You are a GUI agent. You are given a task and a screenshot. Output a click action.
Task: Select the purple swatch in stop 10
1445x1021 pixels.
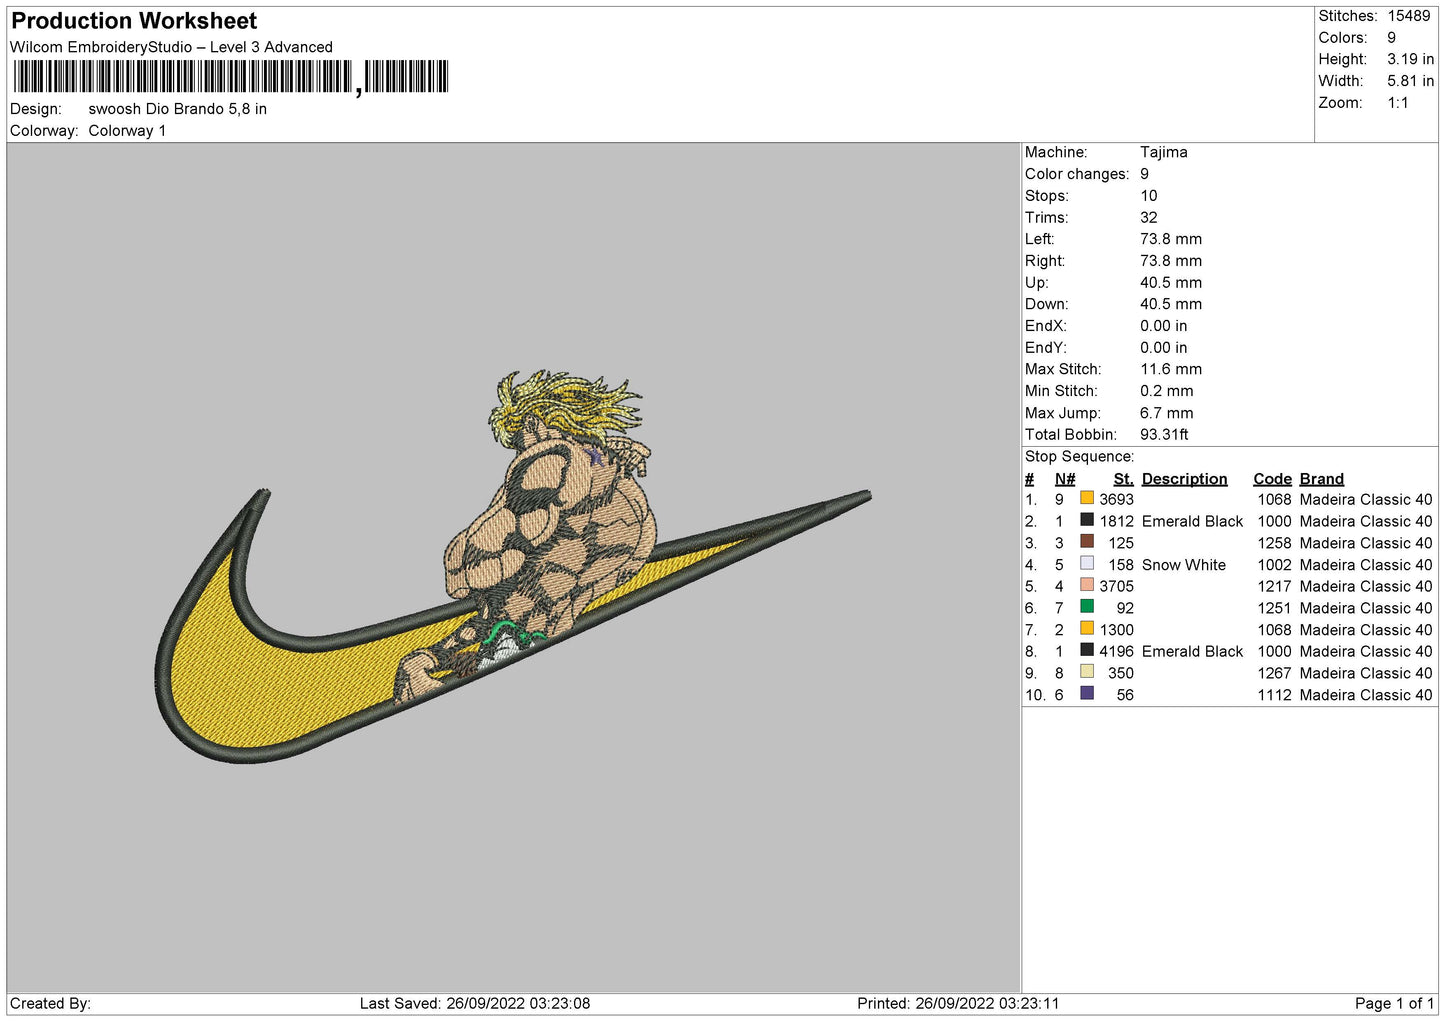tap(1086, 693)
